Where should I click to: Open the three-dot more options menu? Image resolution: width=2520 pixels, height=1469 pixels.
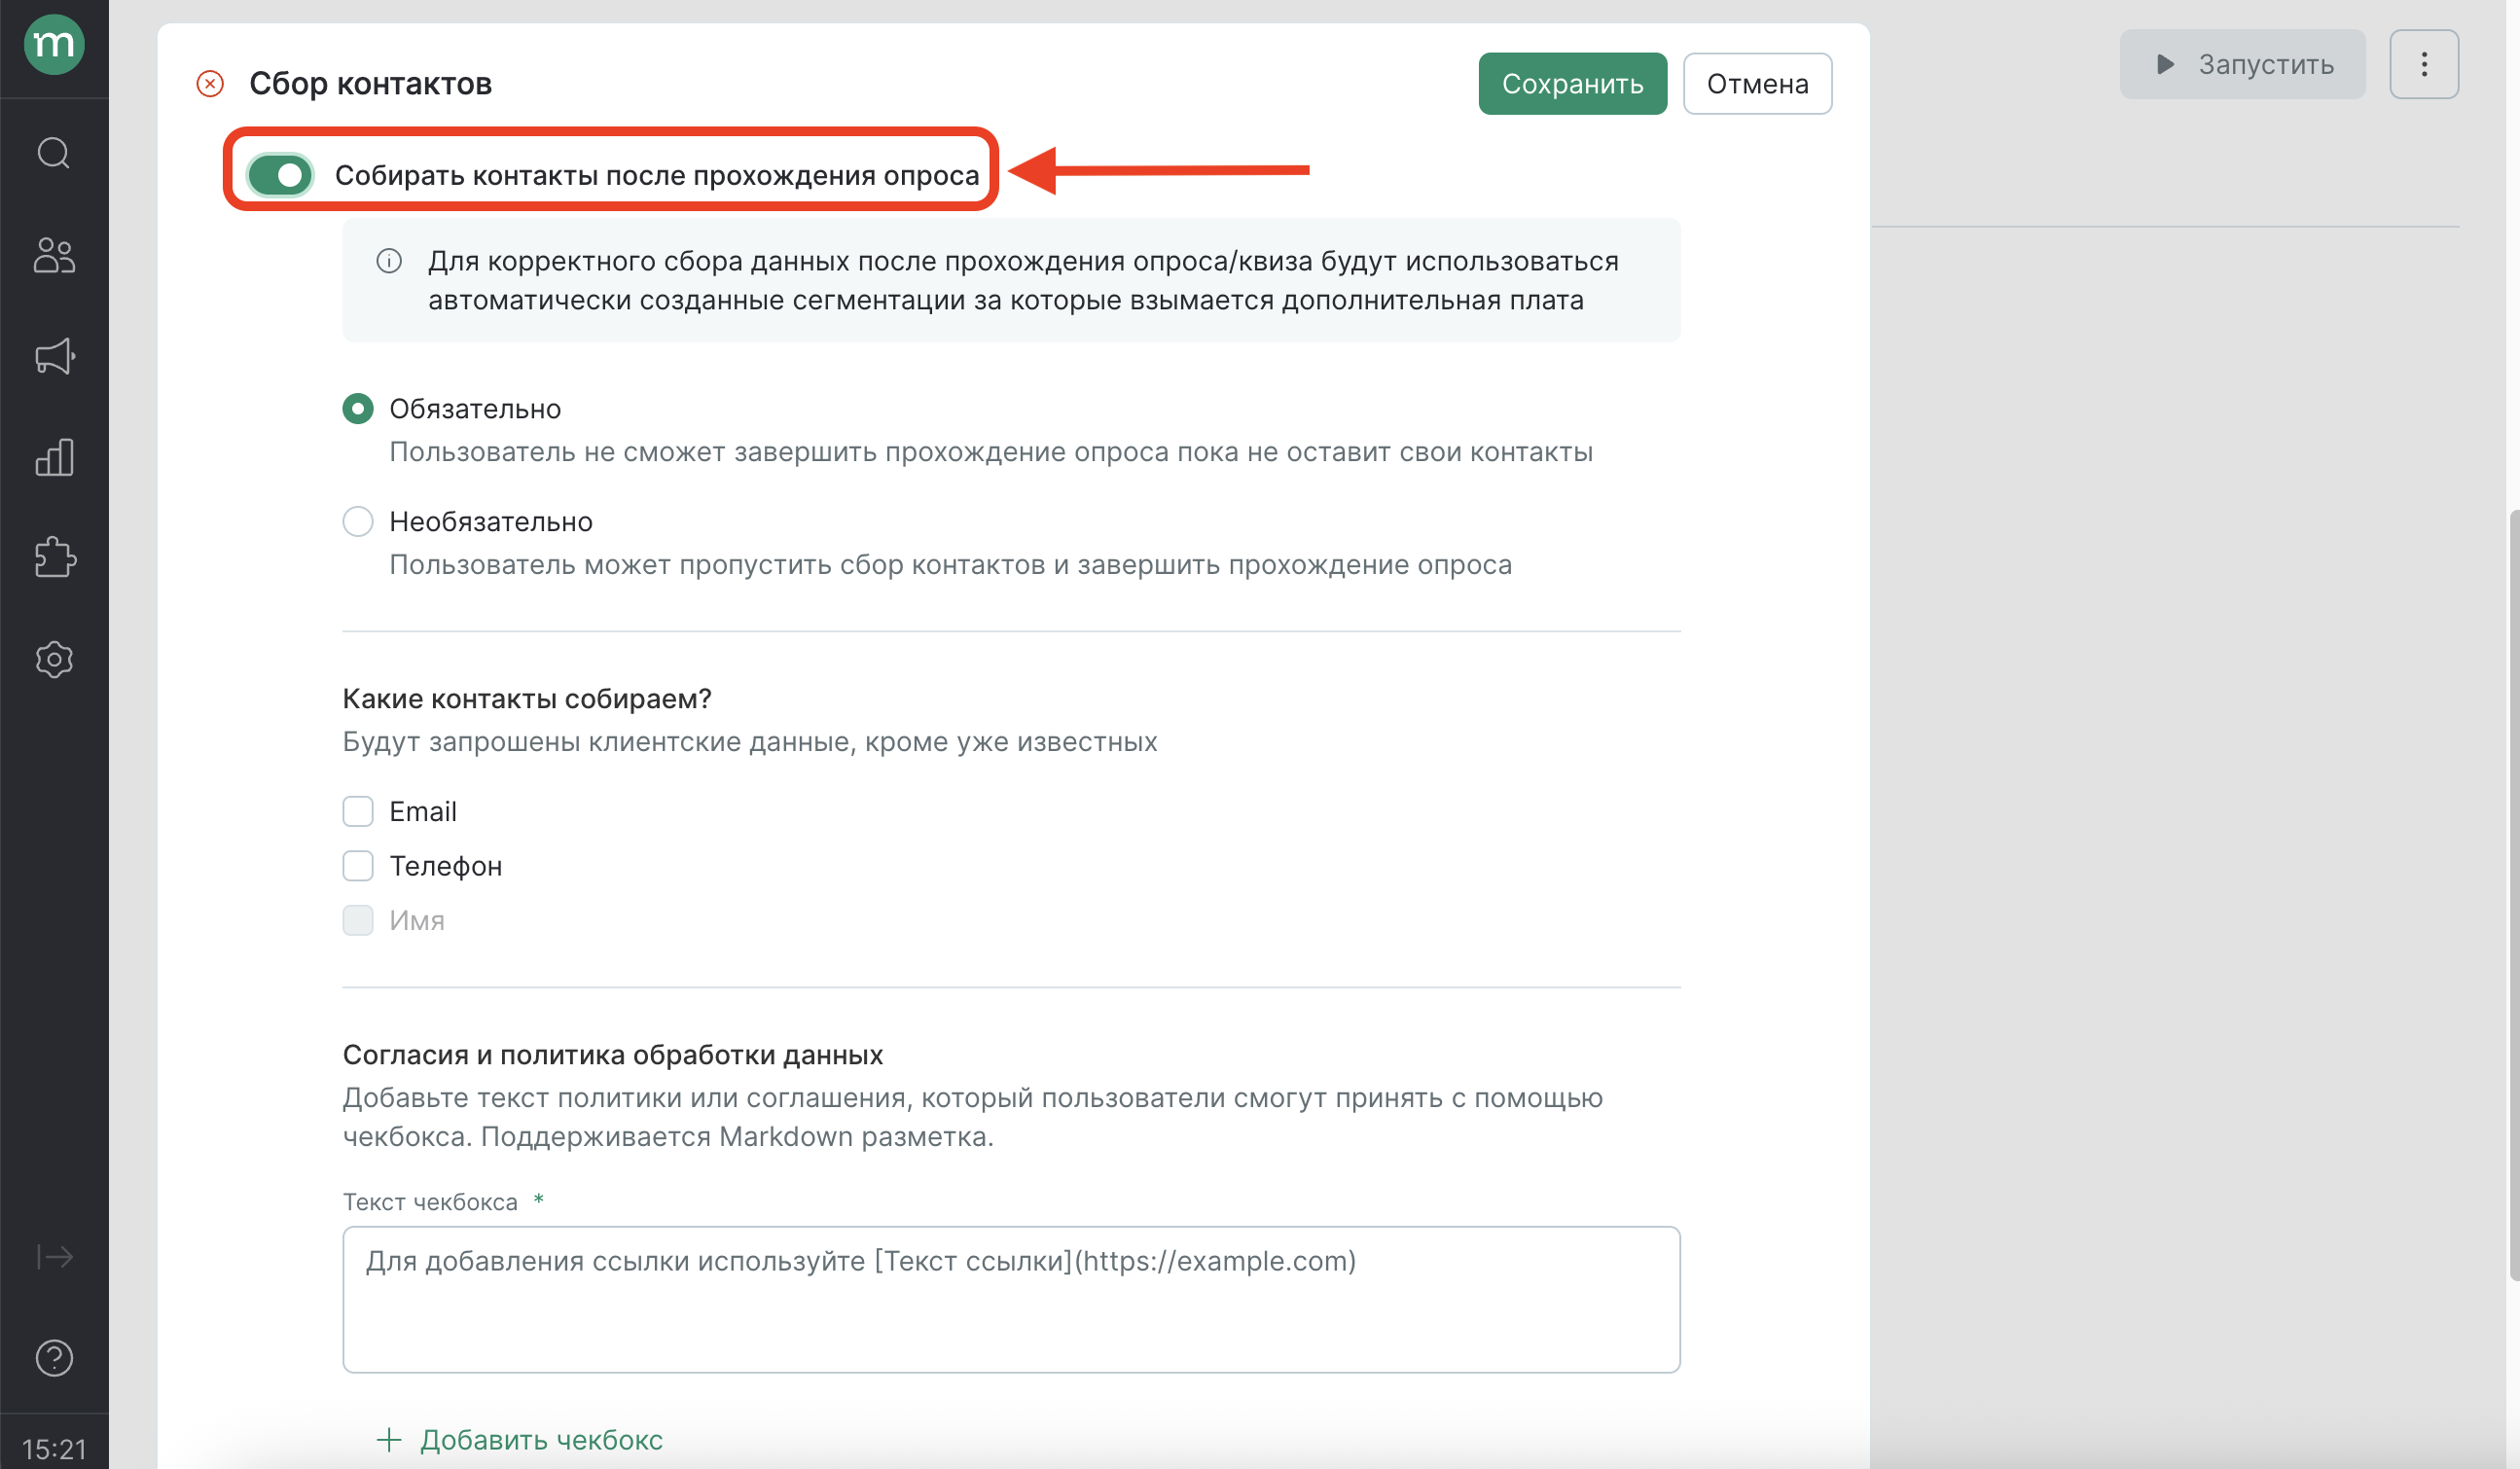2424,64
